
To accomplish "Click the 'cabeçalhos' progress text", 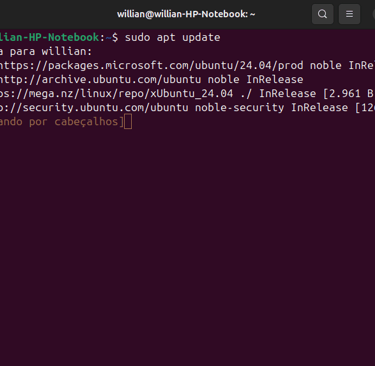I will click(x=86, y=122).
